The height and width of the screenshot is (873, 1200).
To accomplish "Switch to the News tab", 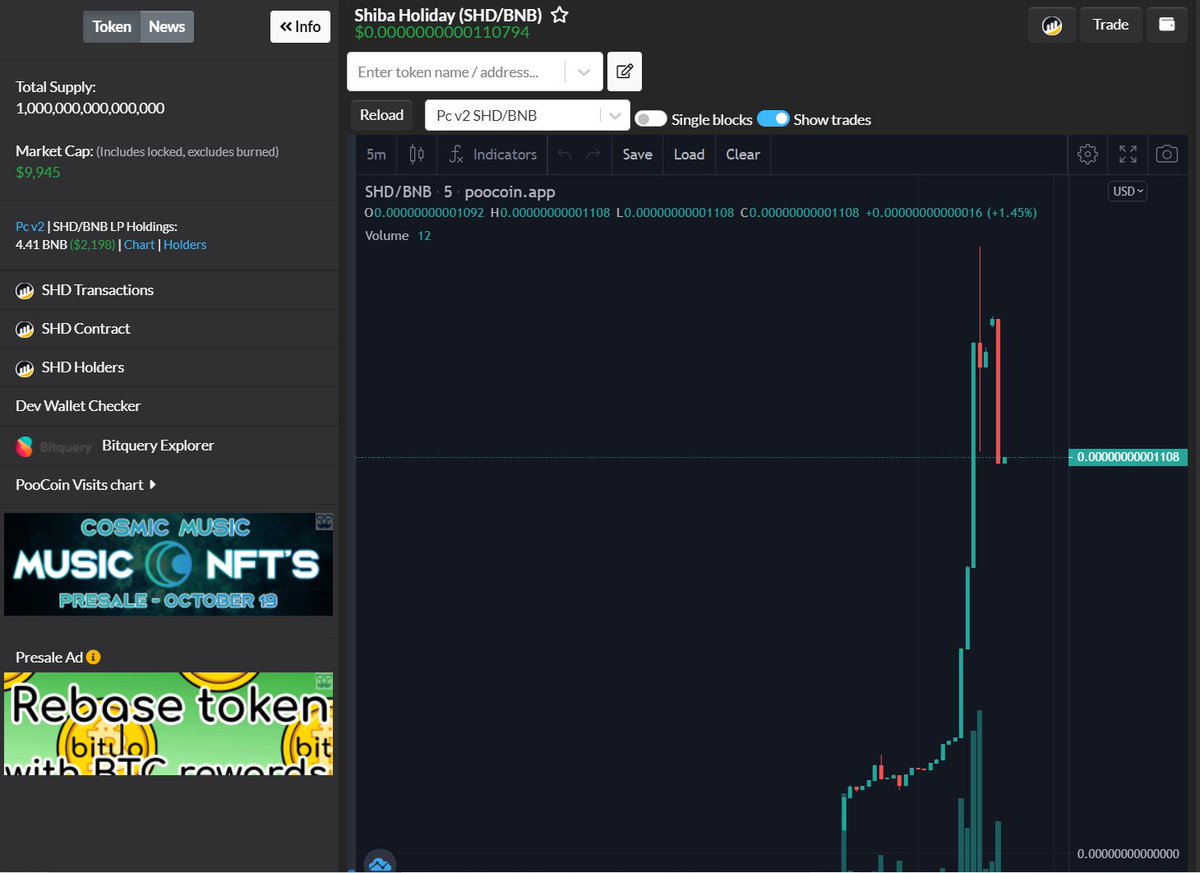I will (x=167, y=27).
